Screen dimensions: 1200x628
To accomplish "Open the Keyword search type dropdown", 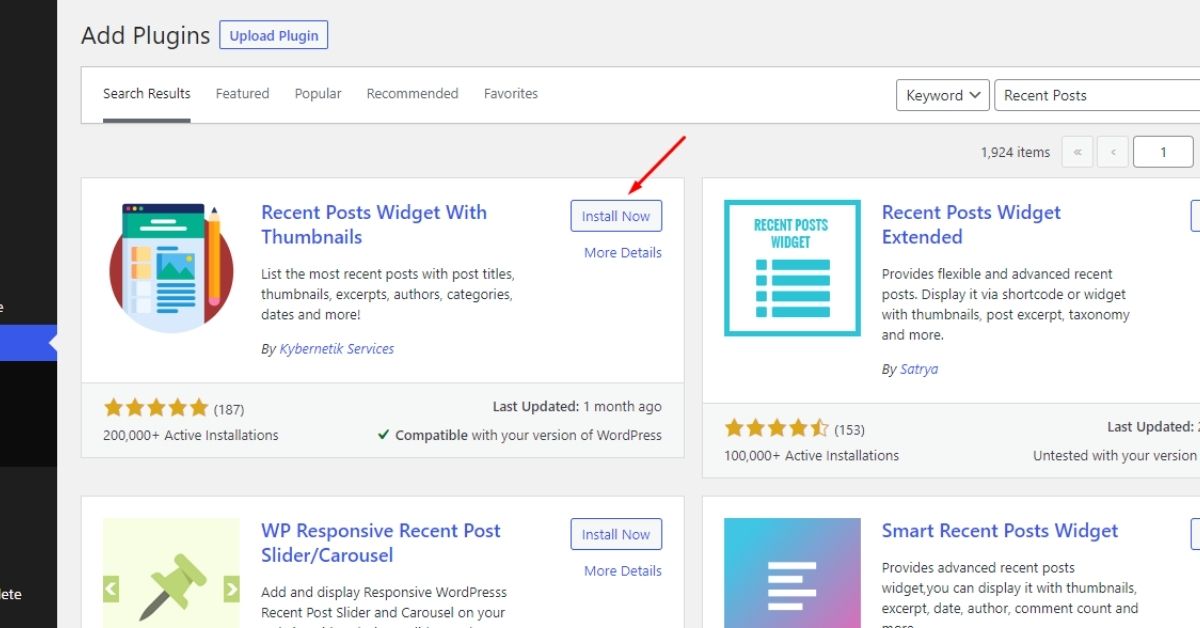I will [942, 95].
